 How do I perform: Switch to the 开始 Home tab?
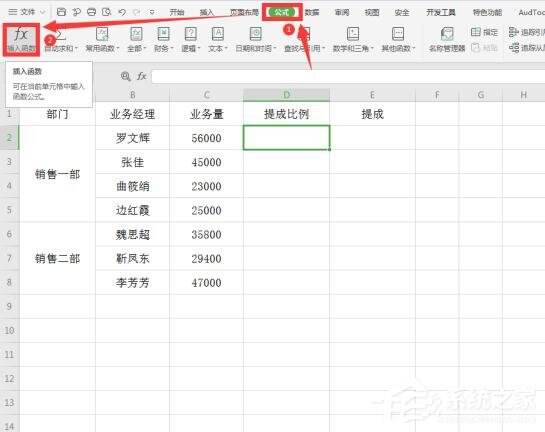(177, 13)
